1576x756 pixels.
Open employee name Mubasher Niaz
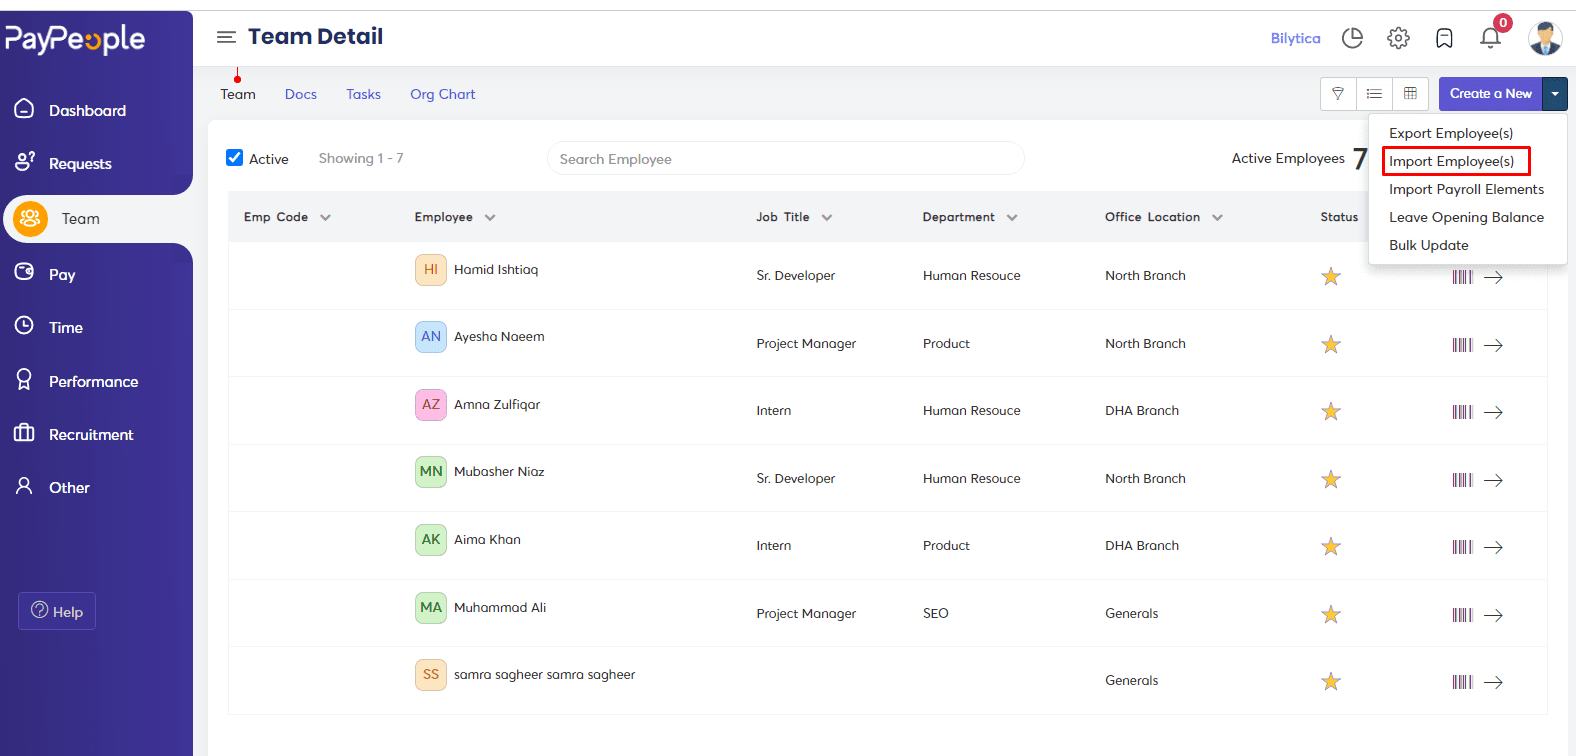(x=499, y=472)
